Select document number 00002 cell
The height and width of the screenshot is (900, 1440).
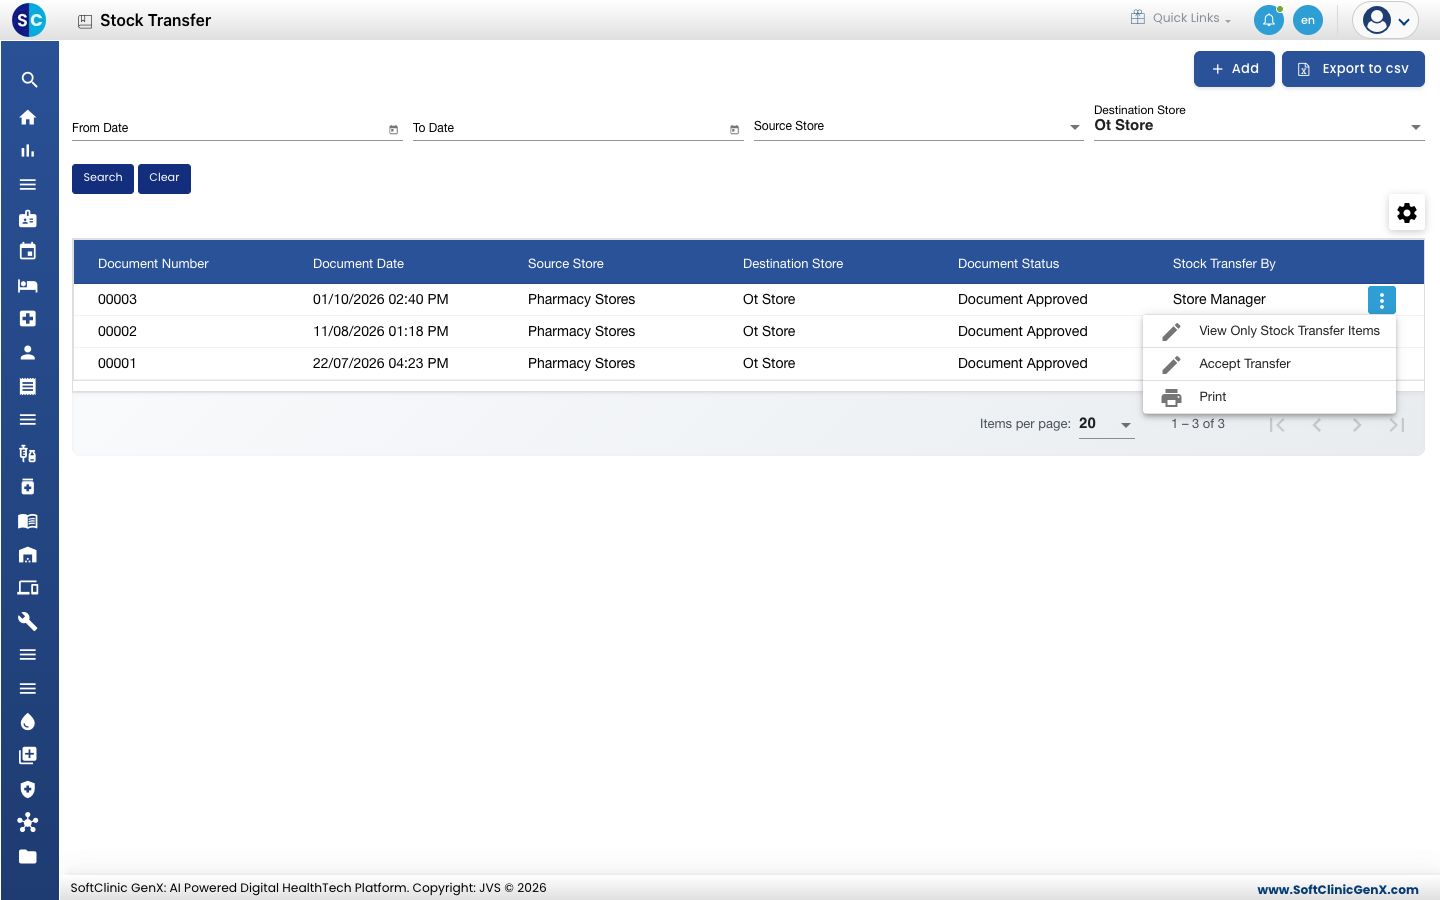click(x=117, y=332)
